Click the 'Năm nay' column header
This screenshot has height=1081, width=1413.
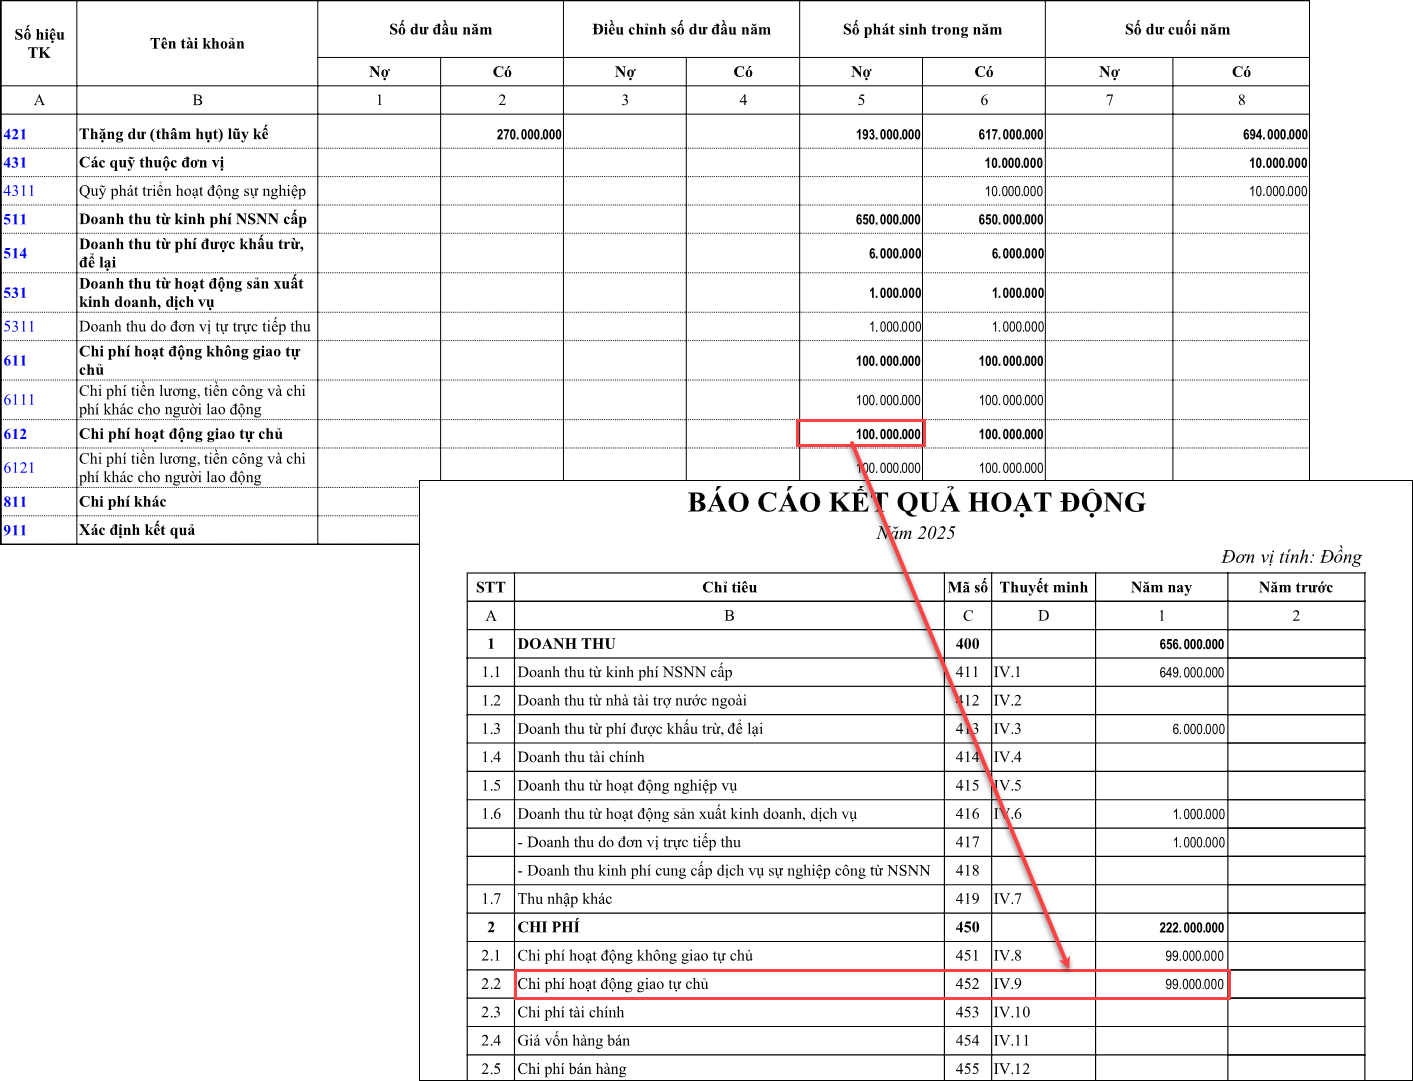click(1161, 587)
